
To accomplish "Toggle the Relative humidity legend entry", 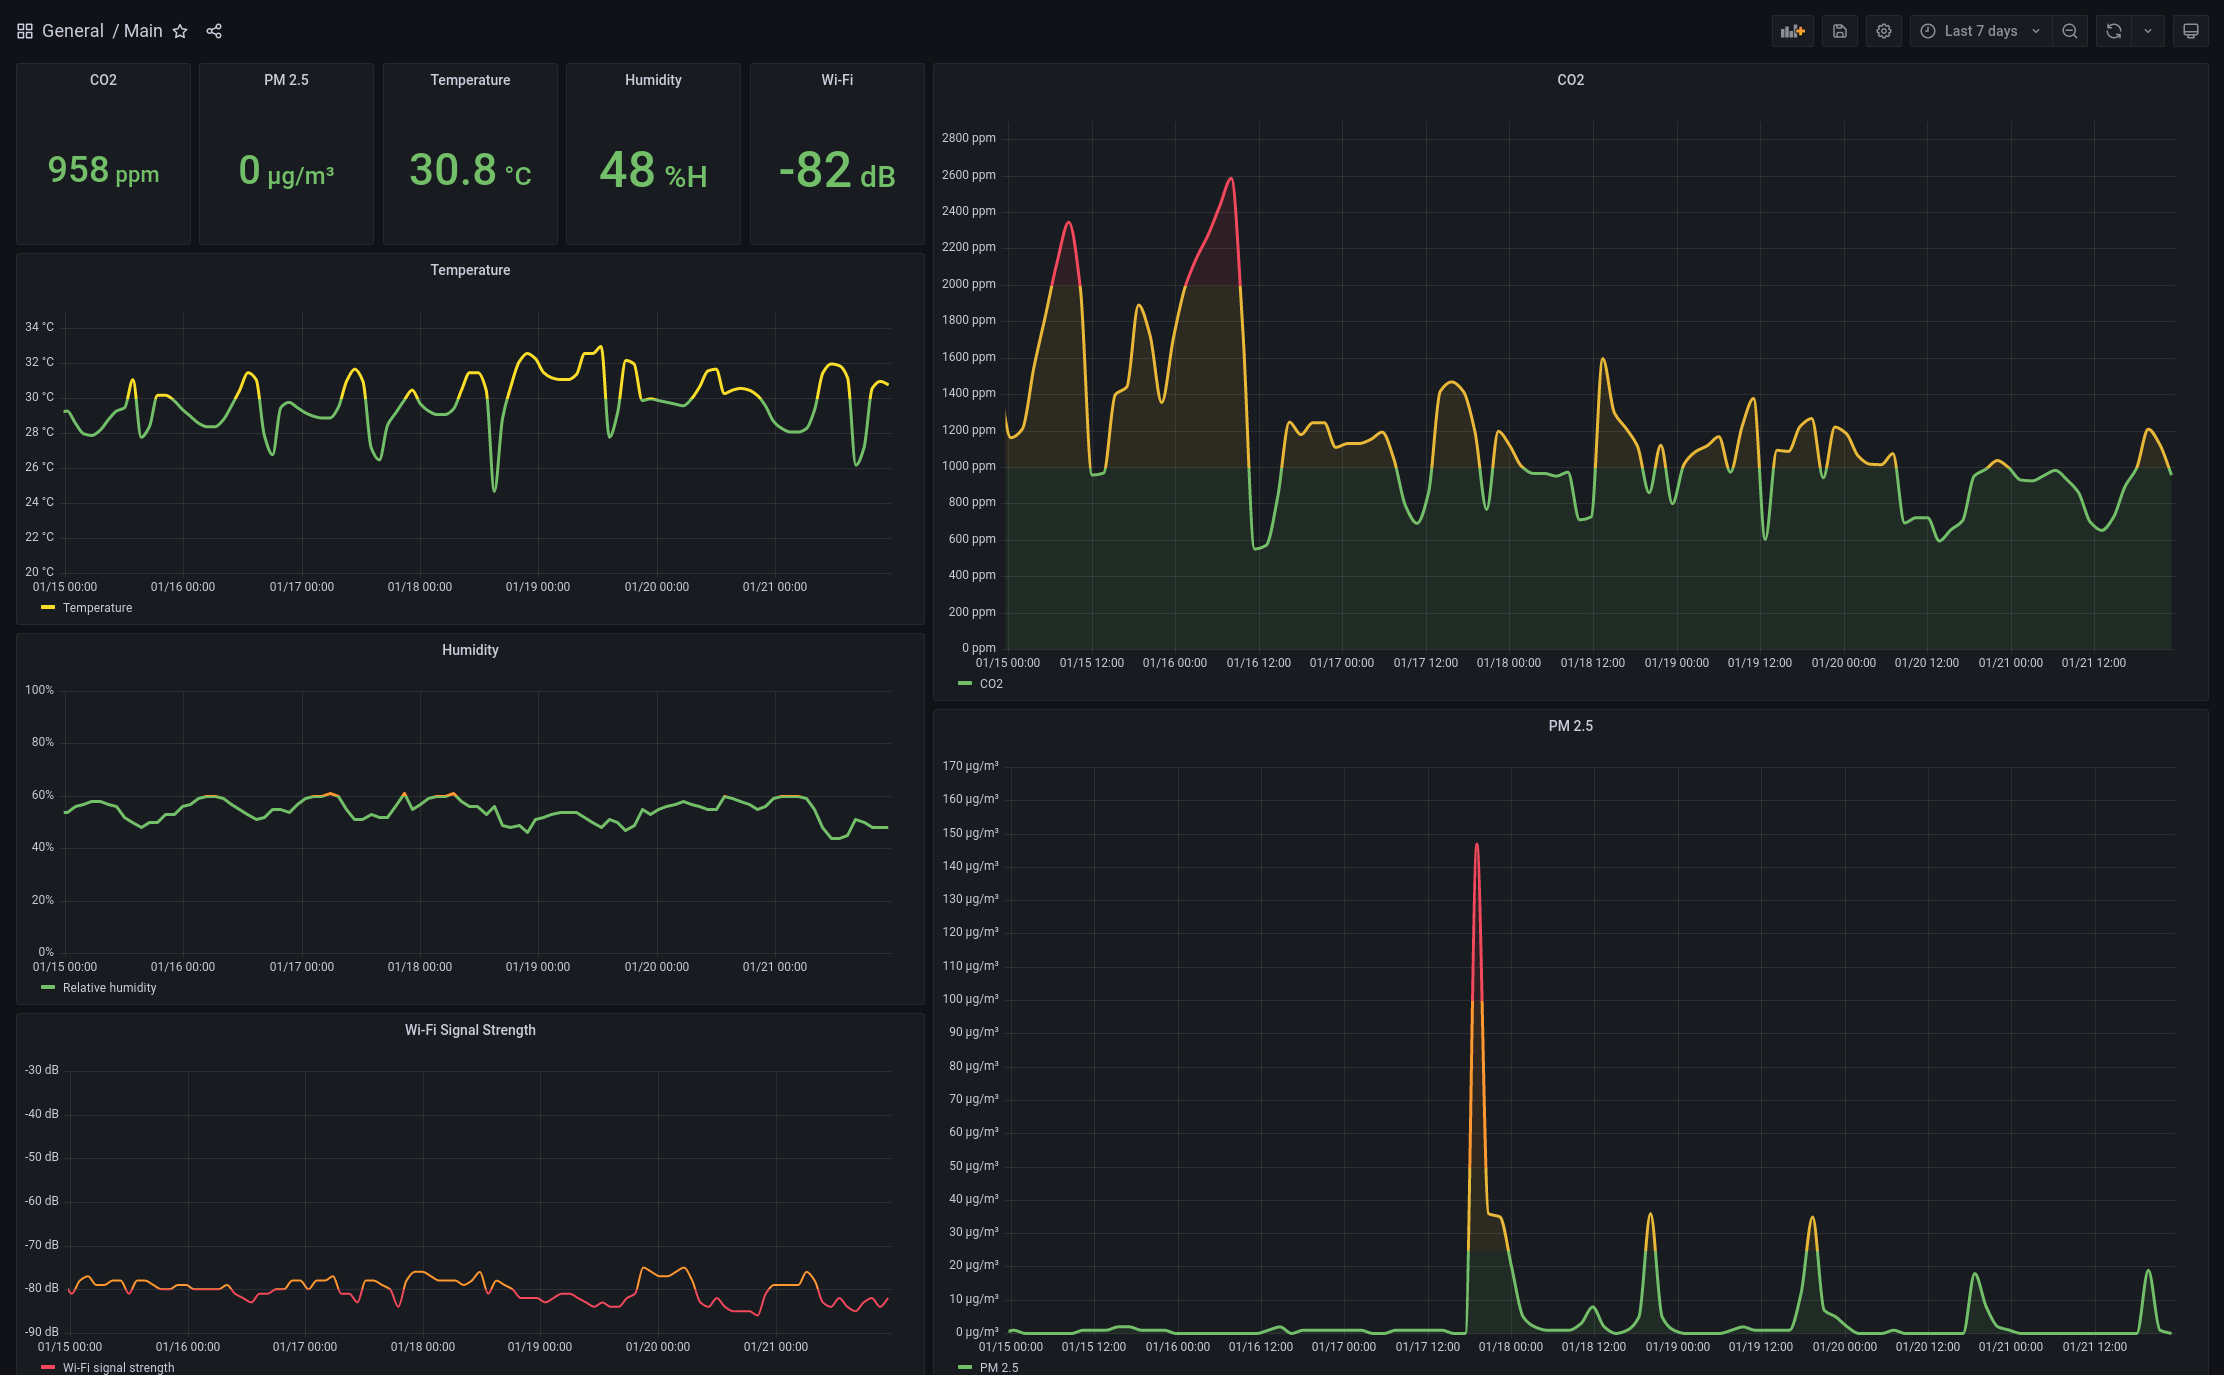I will (x=109, y=988).
